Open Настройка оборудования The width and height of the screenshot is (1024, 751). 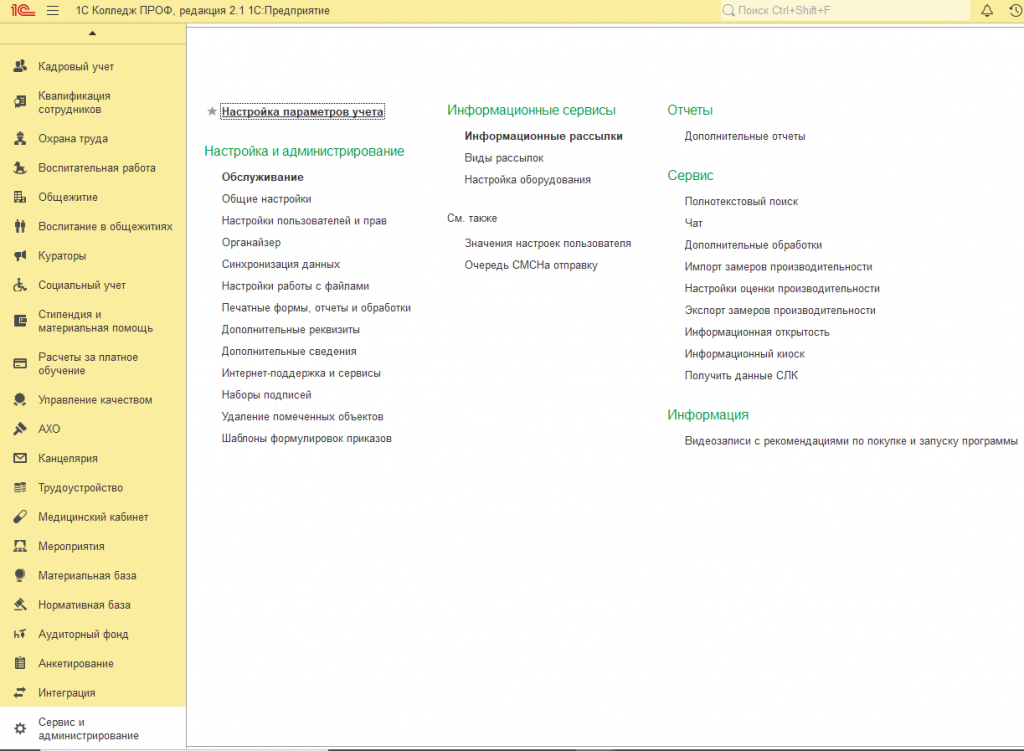point(528,180)
